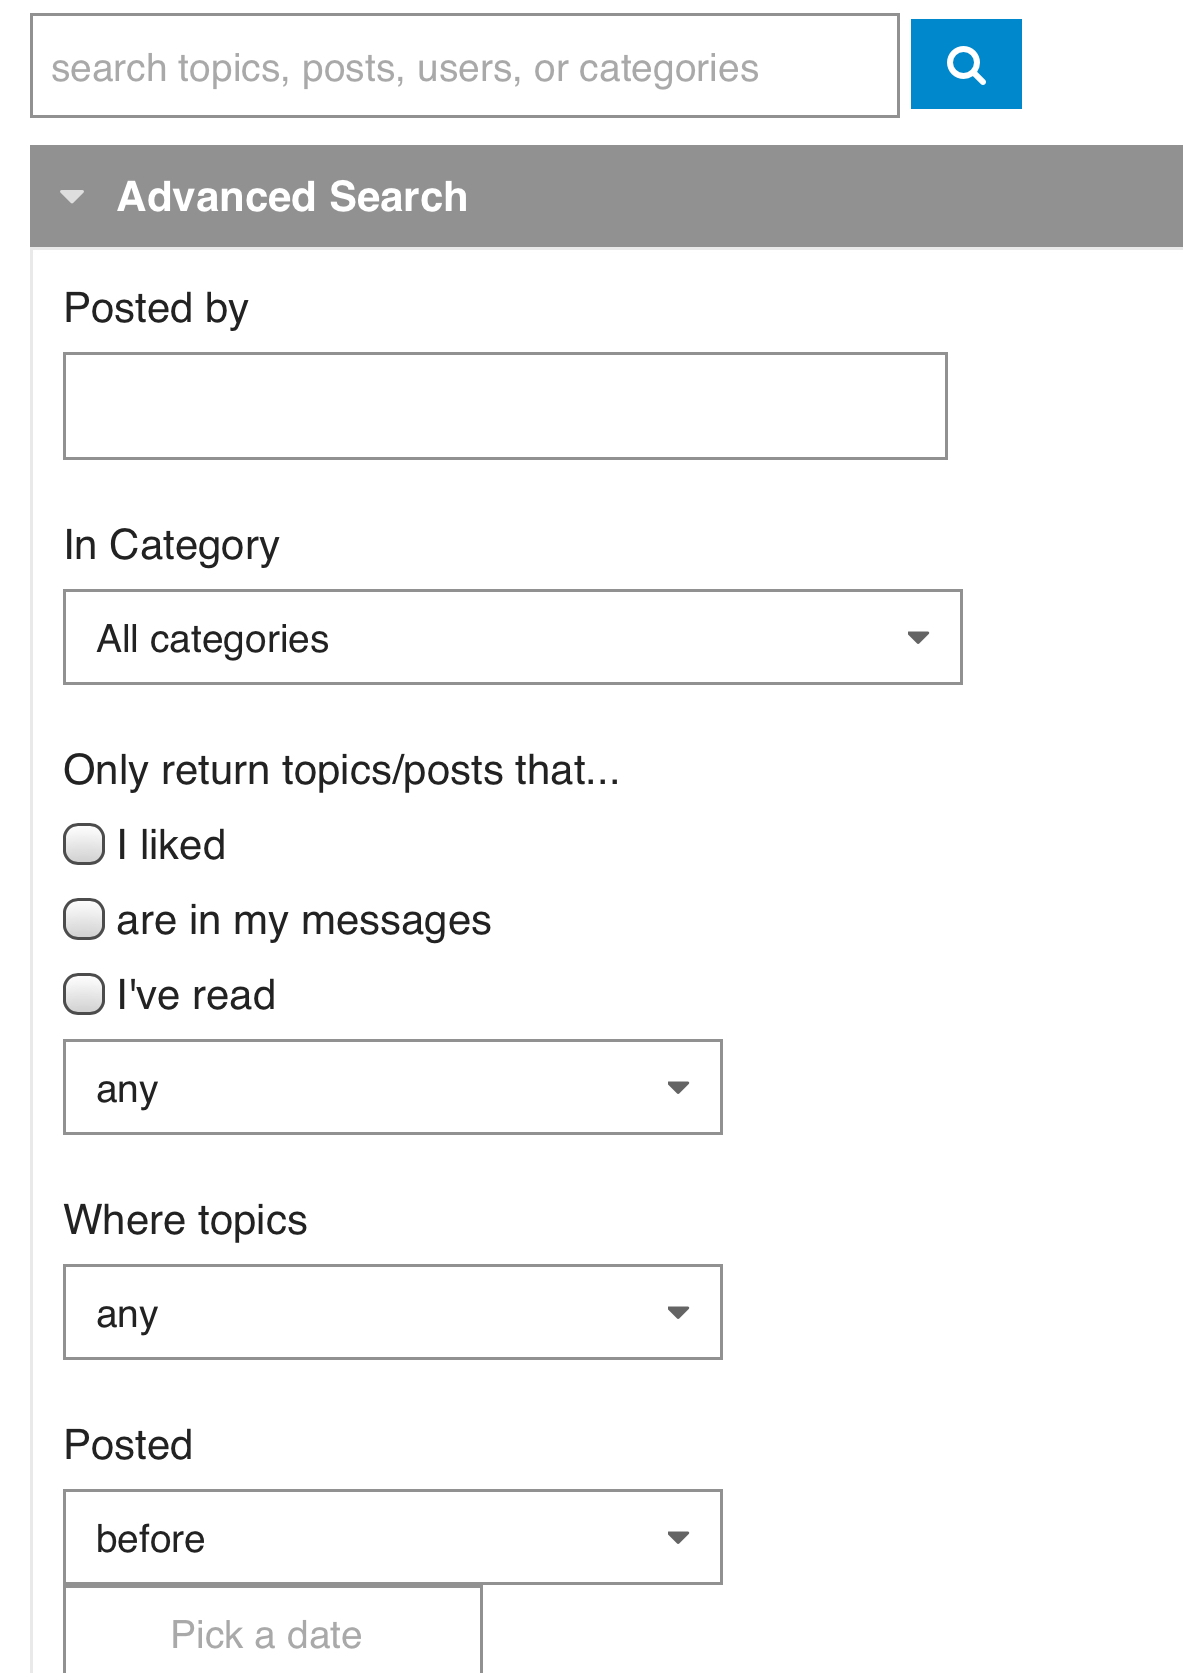
Task: Click the I liked label text
Action: tap(171, 846)
